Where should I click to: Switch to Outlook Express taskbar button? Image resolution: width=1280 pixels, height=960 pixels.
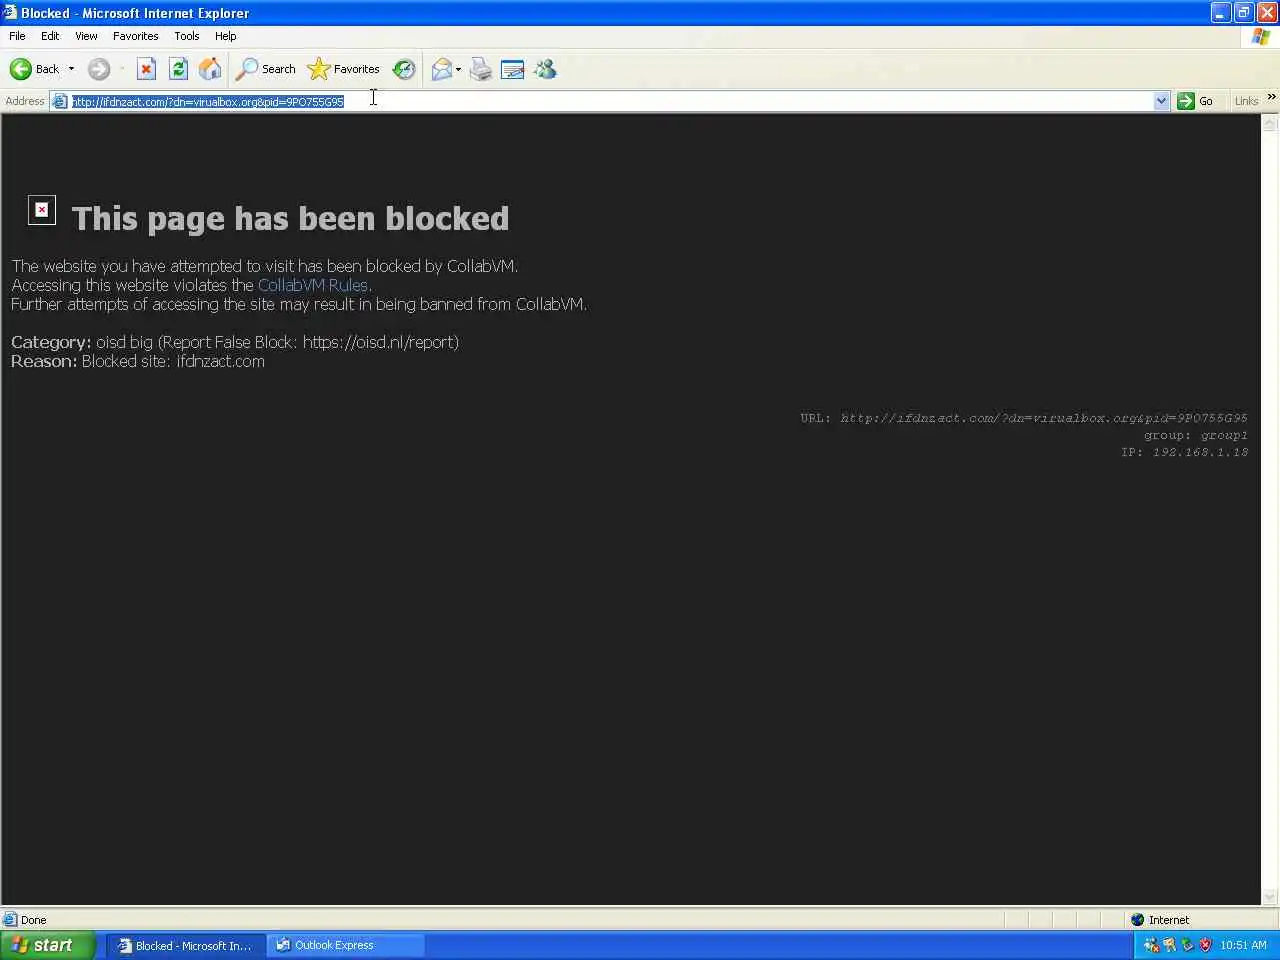click(345, 945)
